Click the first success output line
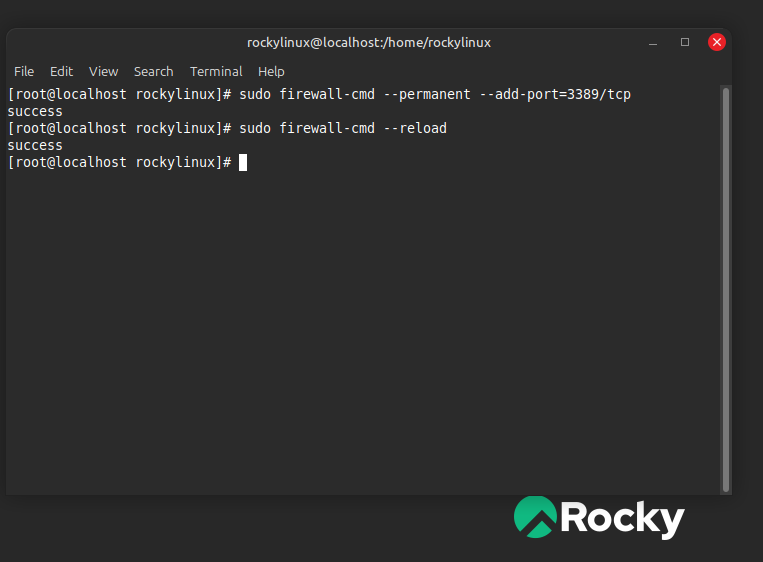The height and width of the screenshot is (562, 763). coord(35,112)
